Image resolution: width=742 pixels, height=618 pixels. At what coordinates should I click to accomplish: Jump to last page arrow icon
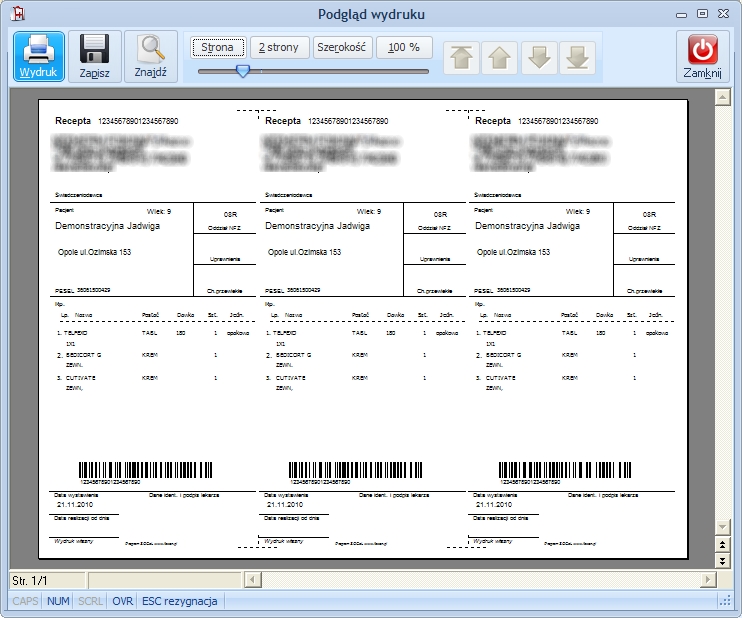[x=577, y=58]
